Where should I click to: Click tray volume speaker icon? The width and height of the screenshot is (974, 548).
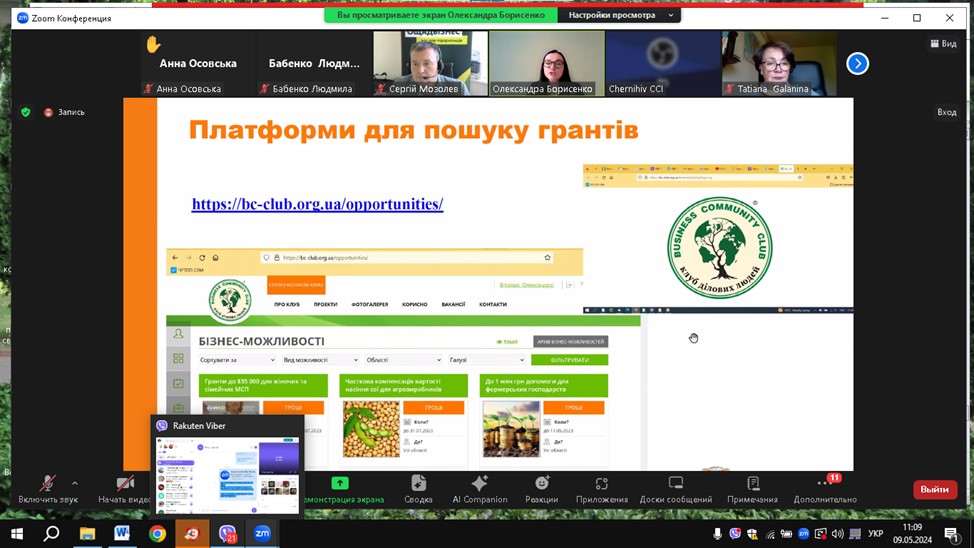coord(838,534)
